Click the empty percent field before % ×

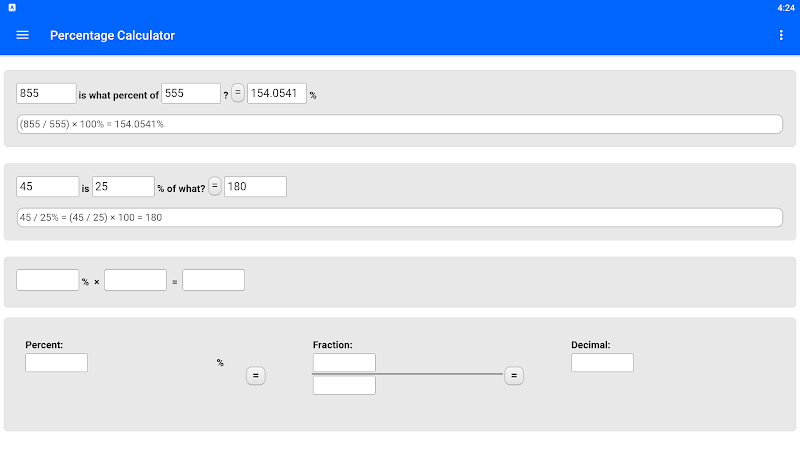coord(47,280)
